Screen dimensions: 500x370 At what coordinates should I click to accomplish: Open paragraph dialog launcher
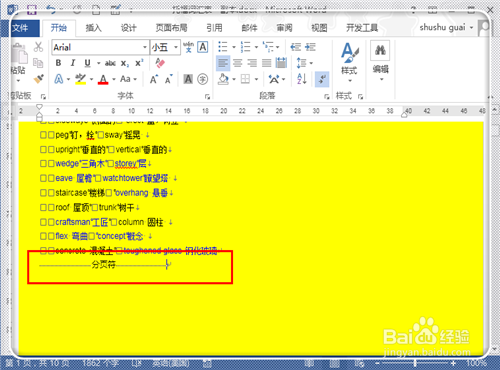tap(326, 97)
